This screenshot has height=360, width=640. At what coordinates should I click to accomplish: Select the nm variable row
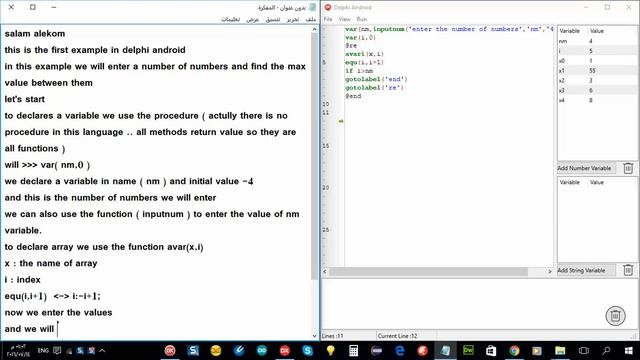[x=597, y=41]
